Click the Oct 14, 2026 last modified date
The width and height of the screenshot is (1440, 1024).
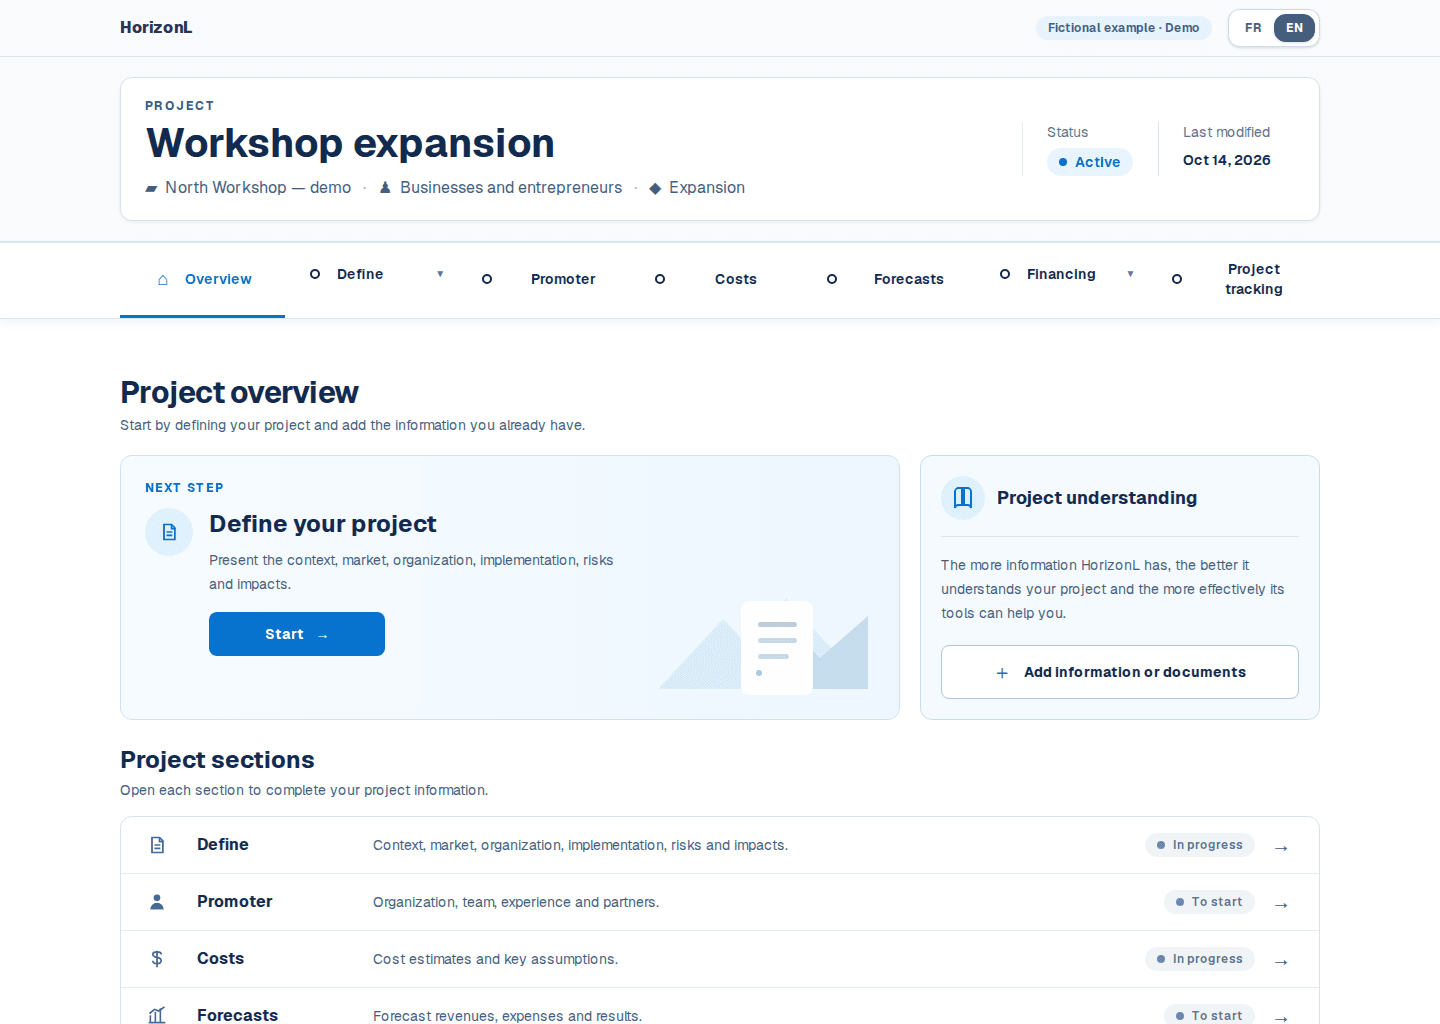[x=1227, y=160]
